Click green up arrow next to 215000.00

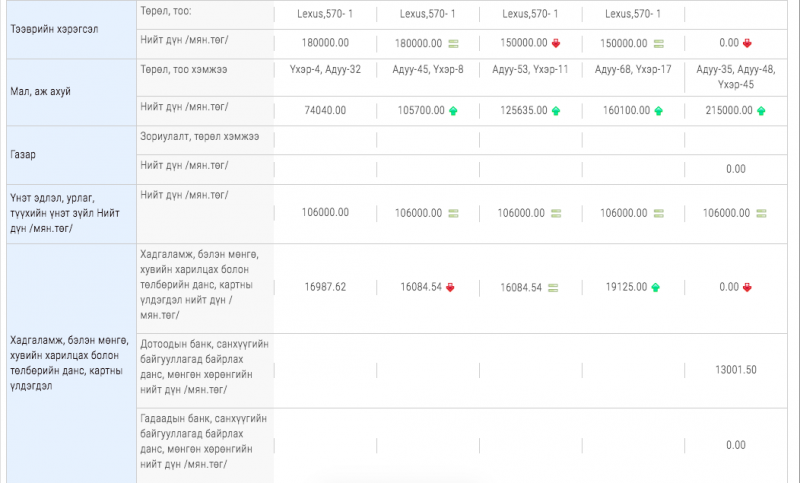(759, 111)
